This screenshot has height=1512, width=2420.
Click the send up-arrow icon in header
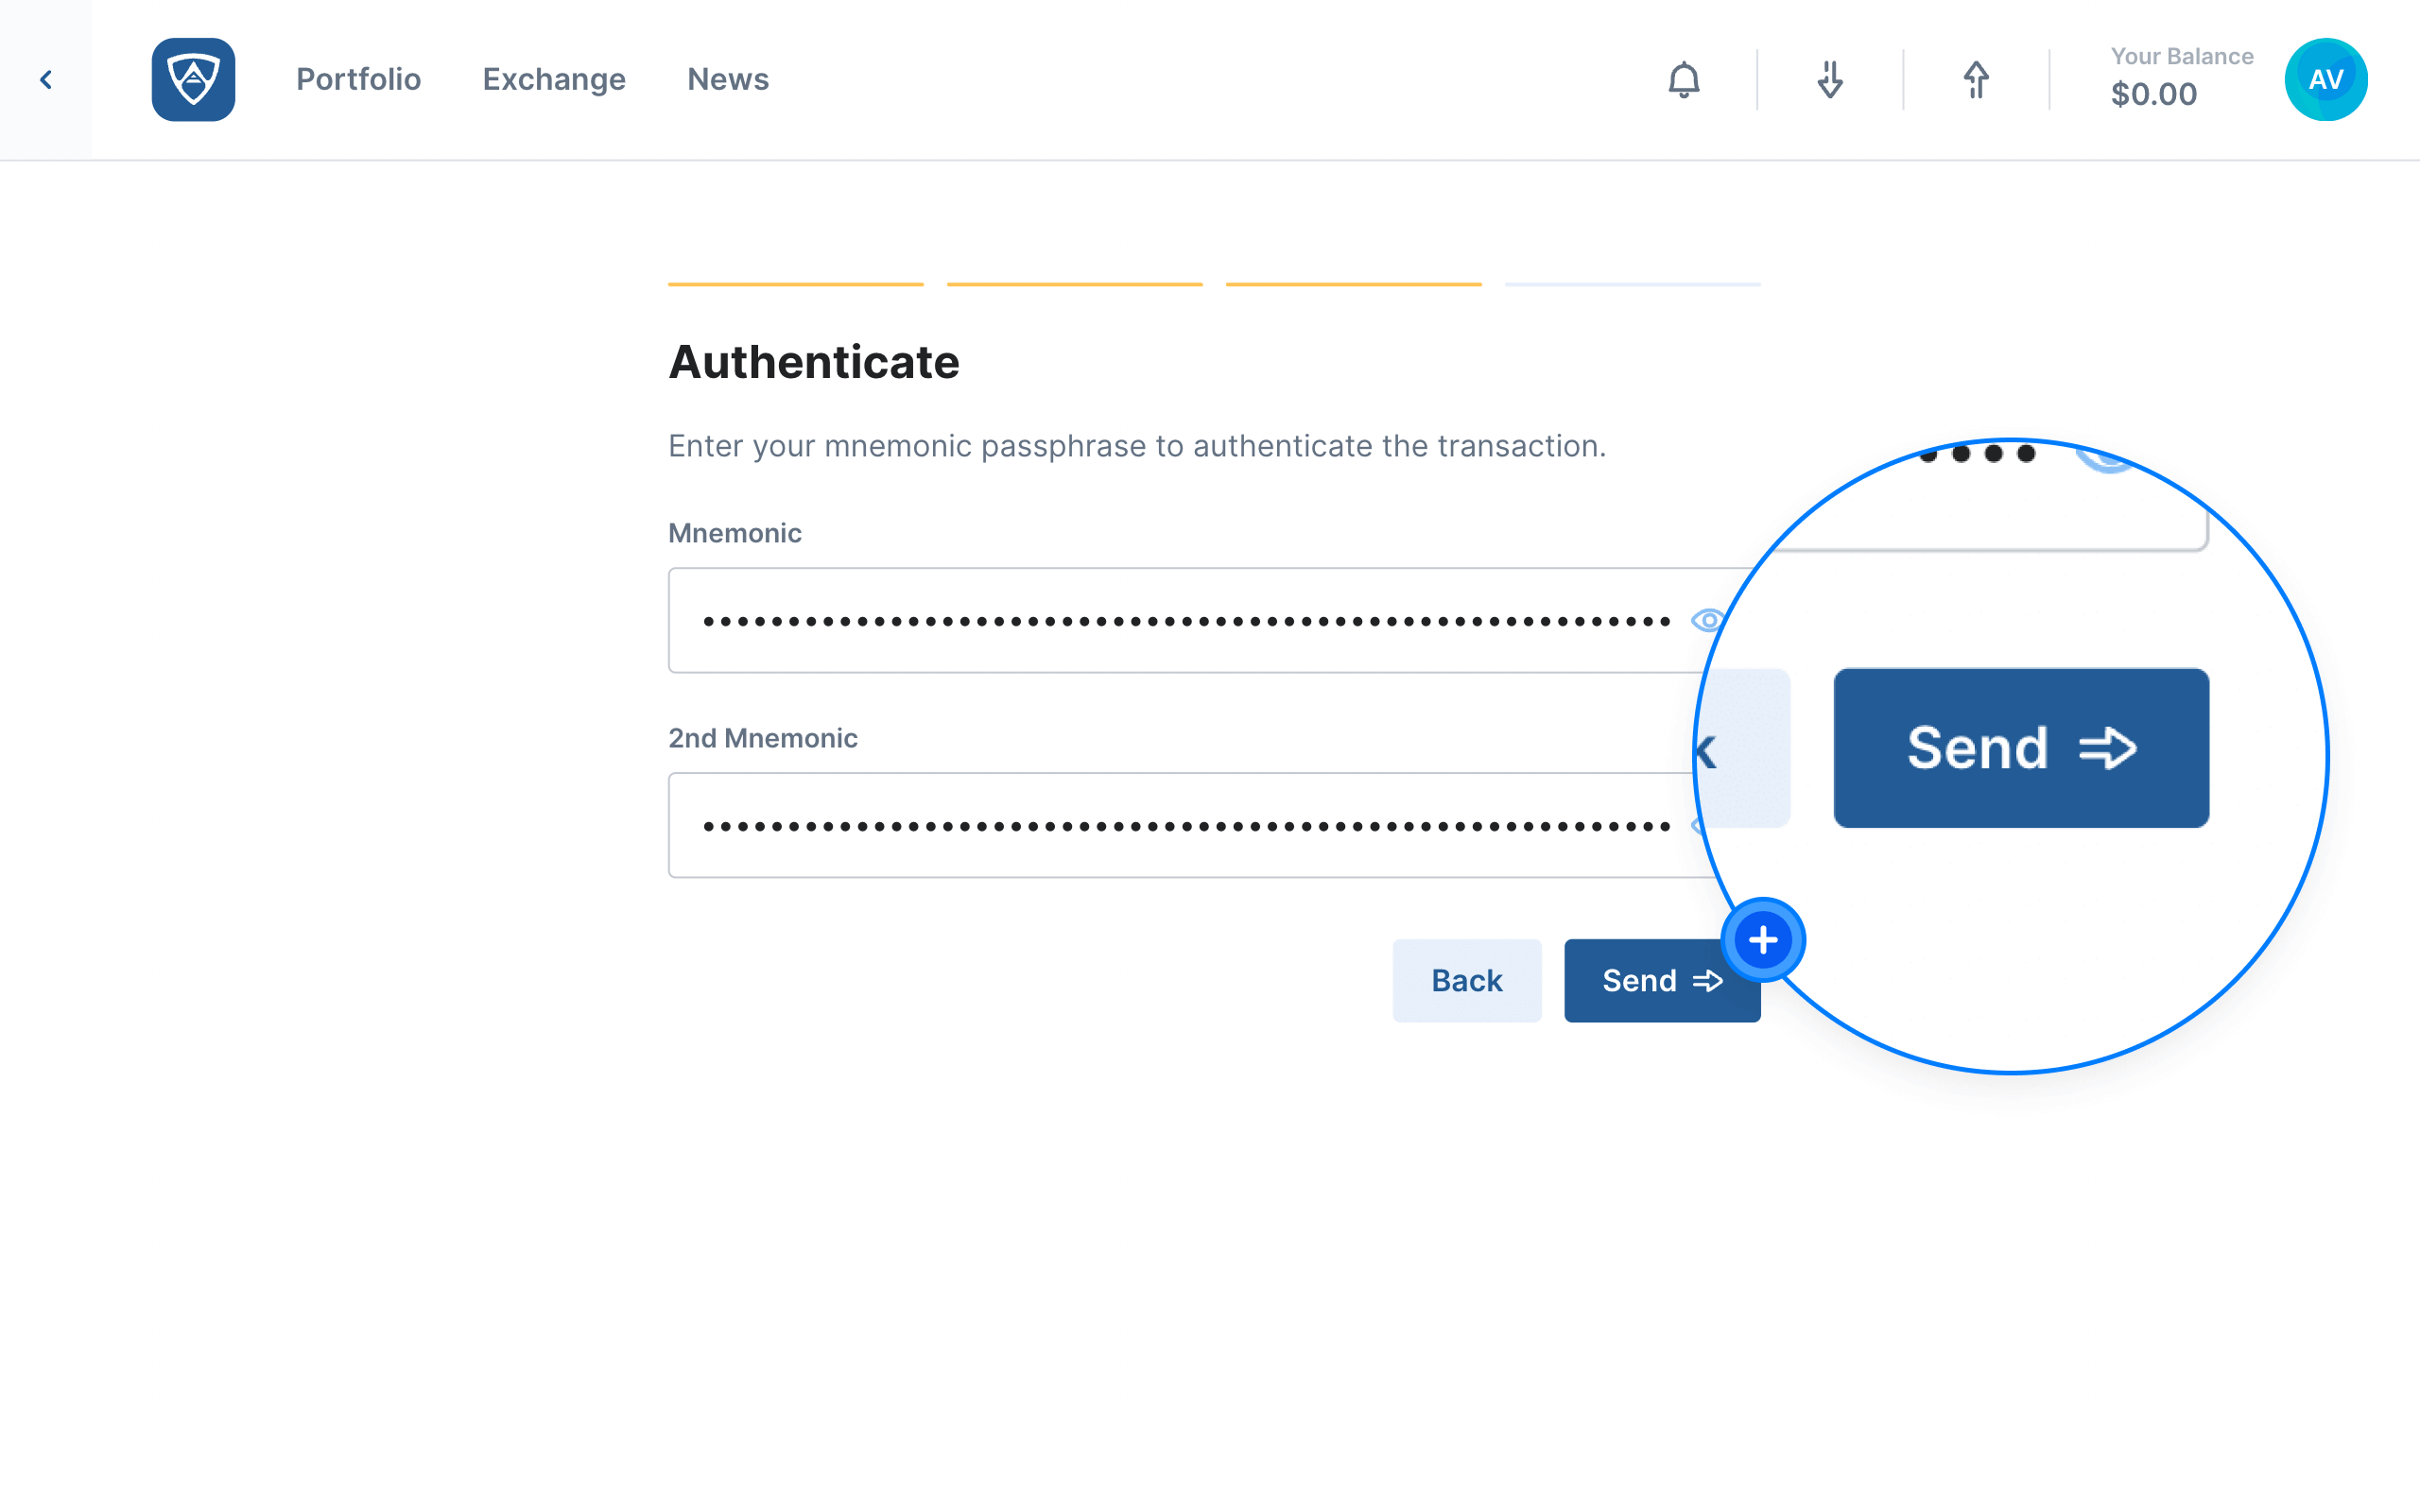[x=1976, y=80]
